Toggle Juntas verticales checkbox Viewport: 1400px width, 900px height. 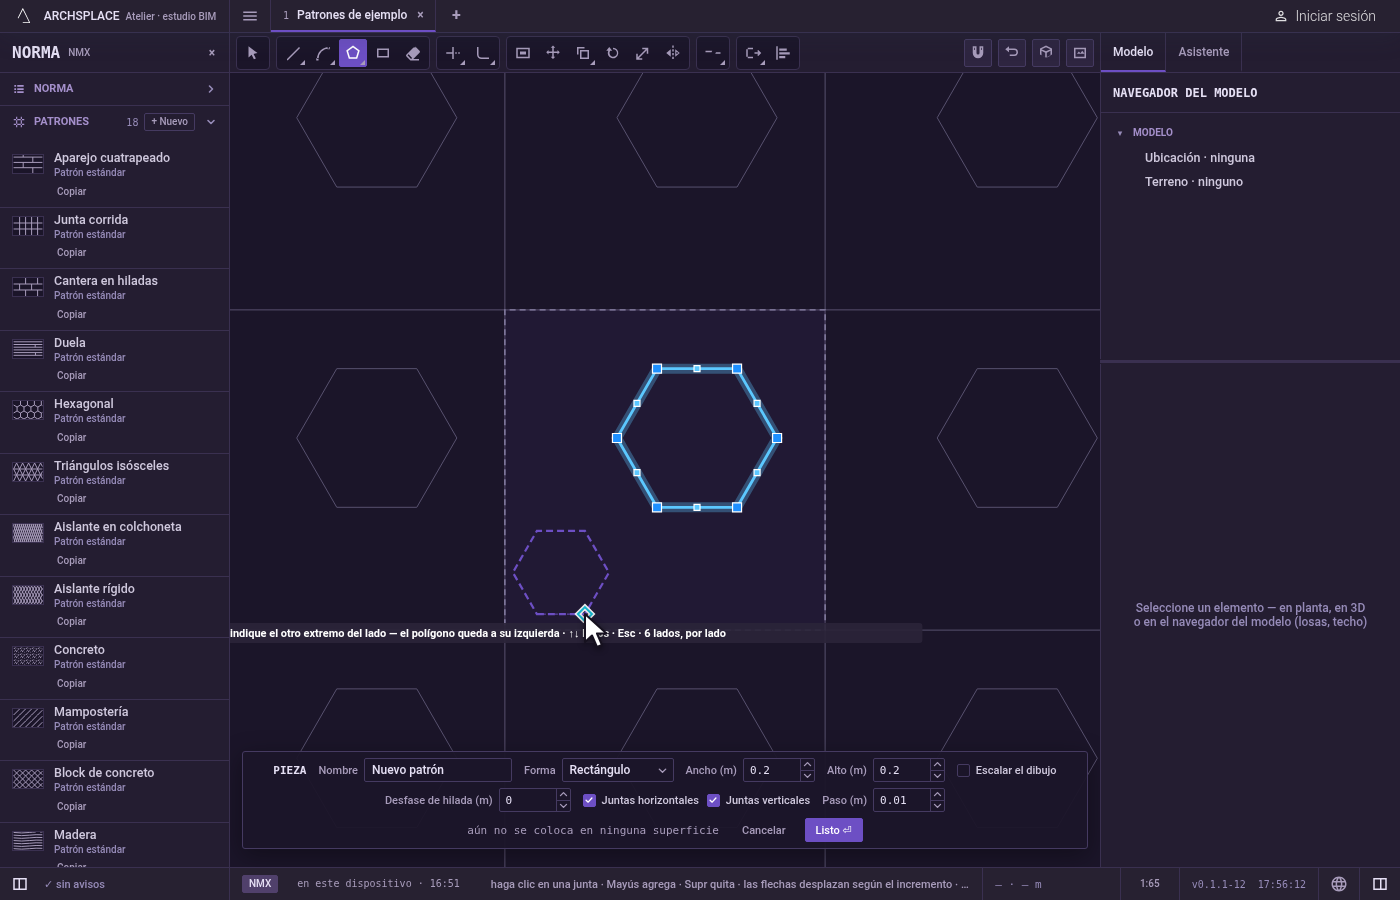(713, 800)
